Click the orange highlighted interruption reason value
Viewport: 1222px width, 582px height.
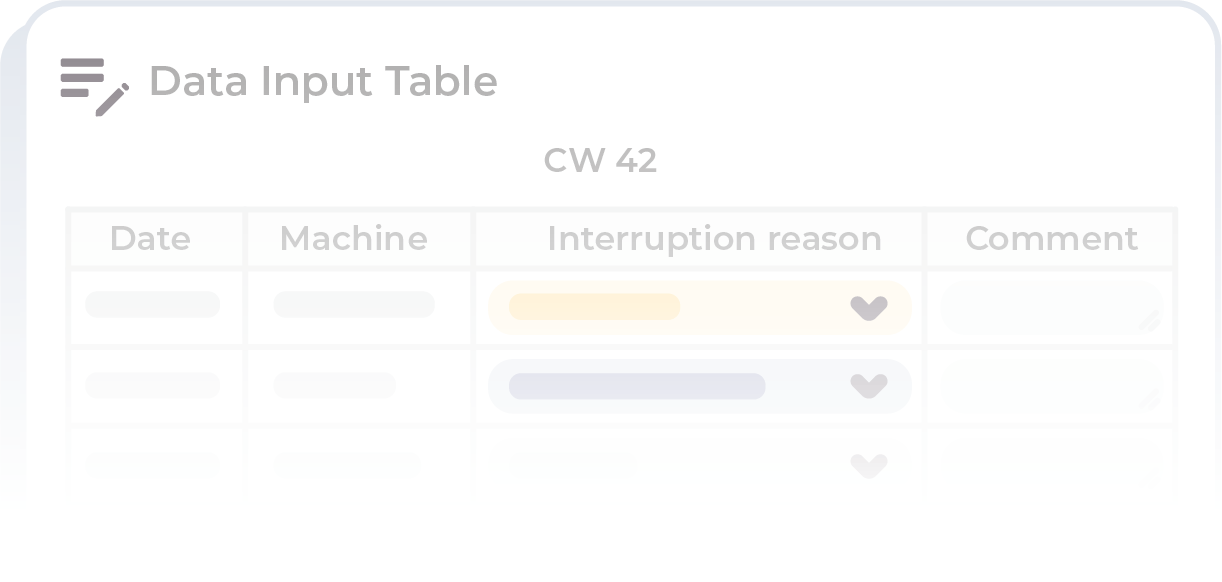(594, 307)
